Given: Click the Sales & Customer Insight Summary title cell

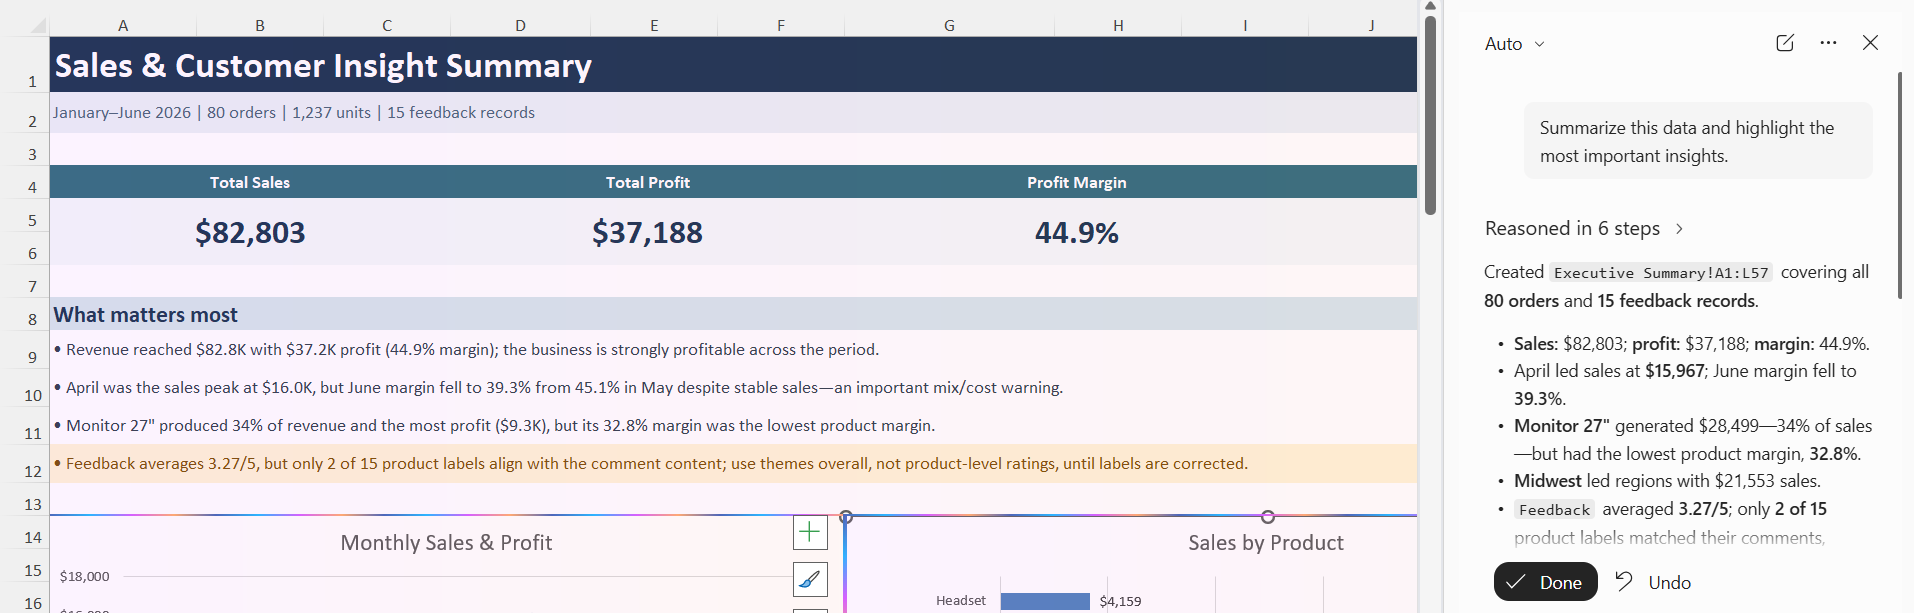Looking at the screenshot, I should 733,65.
